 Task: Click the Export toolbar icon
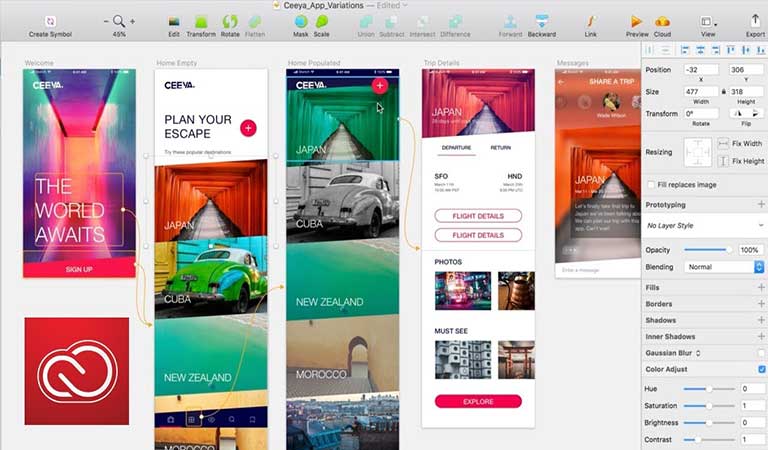[x=755, y=21]
